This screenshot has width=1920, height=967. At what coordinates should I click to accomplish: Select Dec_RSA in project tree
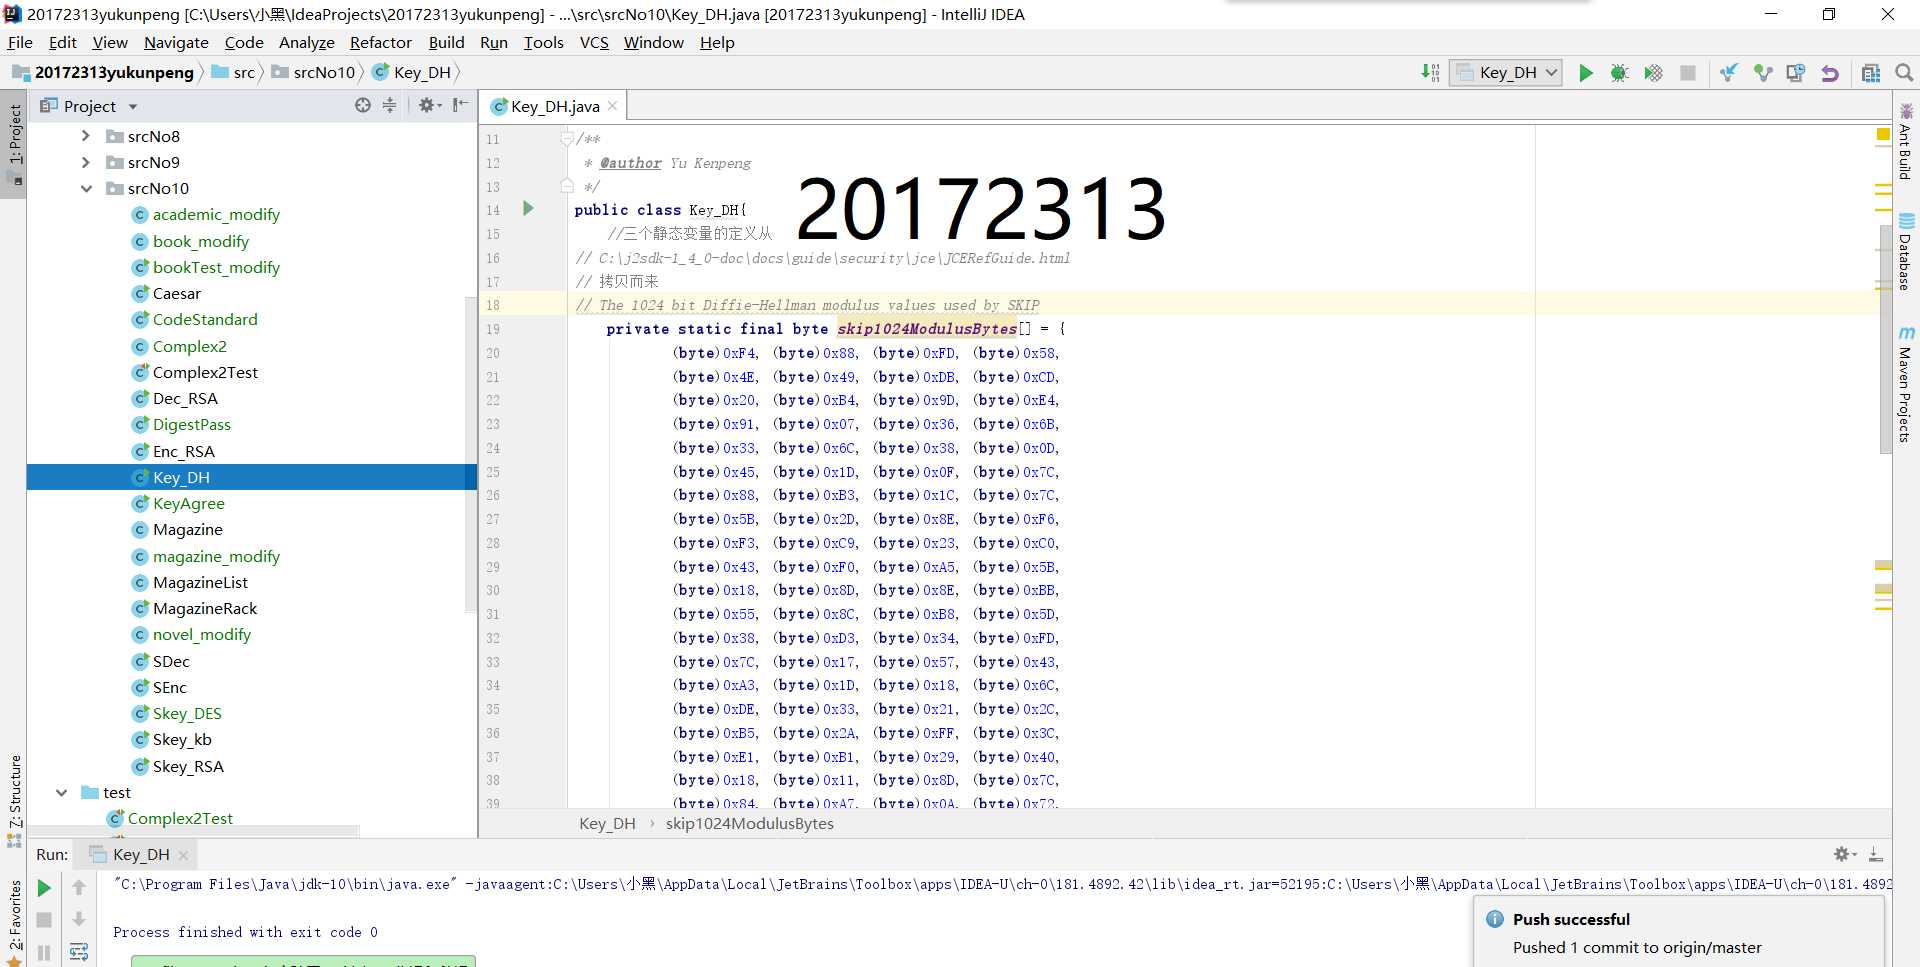click(185, 398)
